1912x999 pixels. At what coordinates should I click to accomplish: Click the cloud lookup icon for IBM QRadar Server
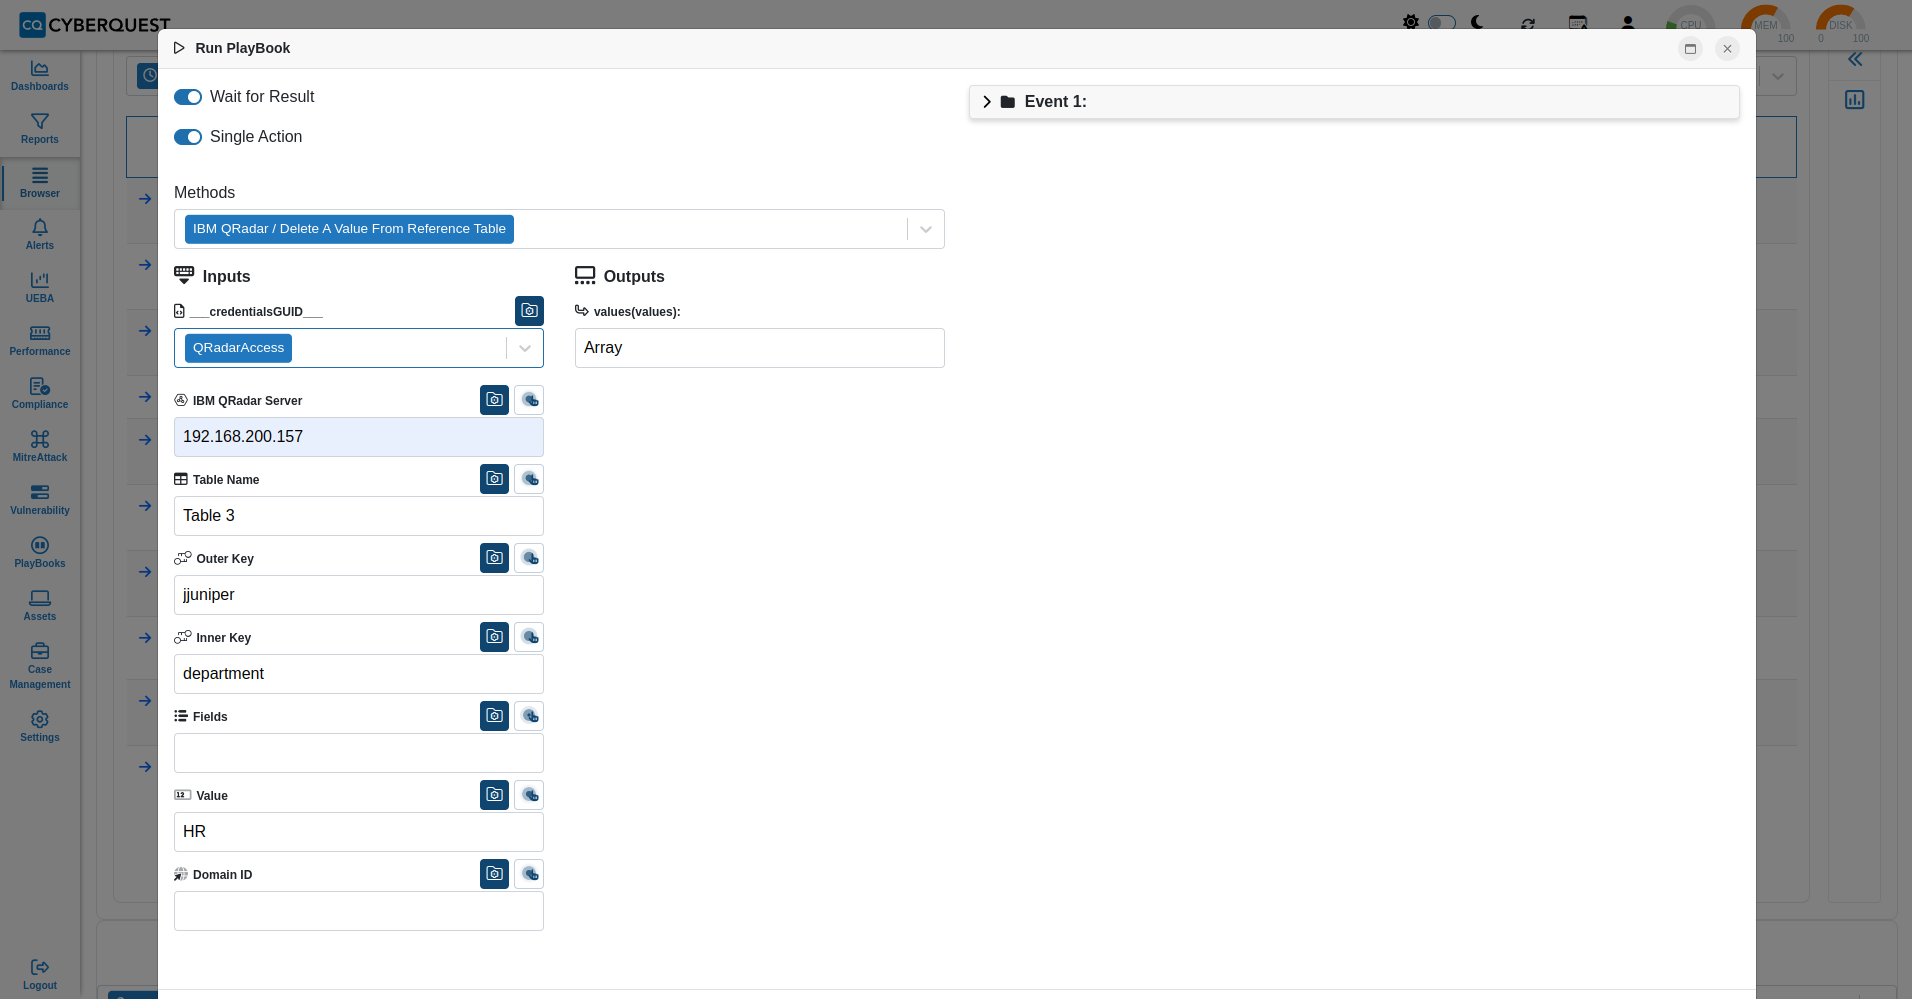coord(529,400)
